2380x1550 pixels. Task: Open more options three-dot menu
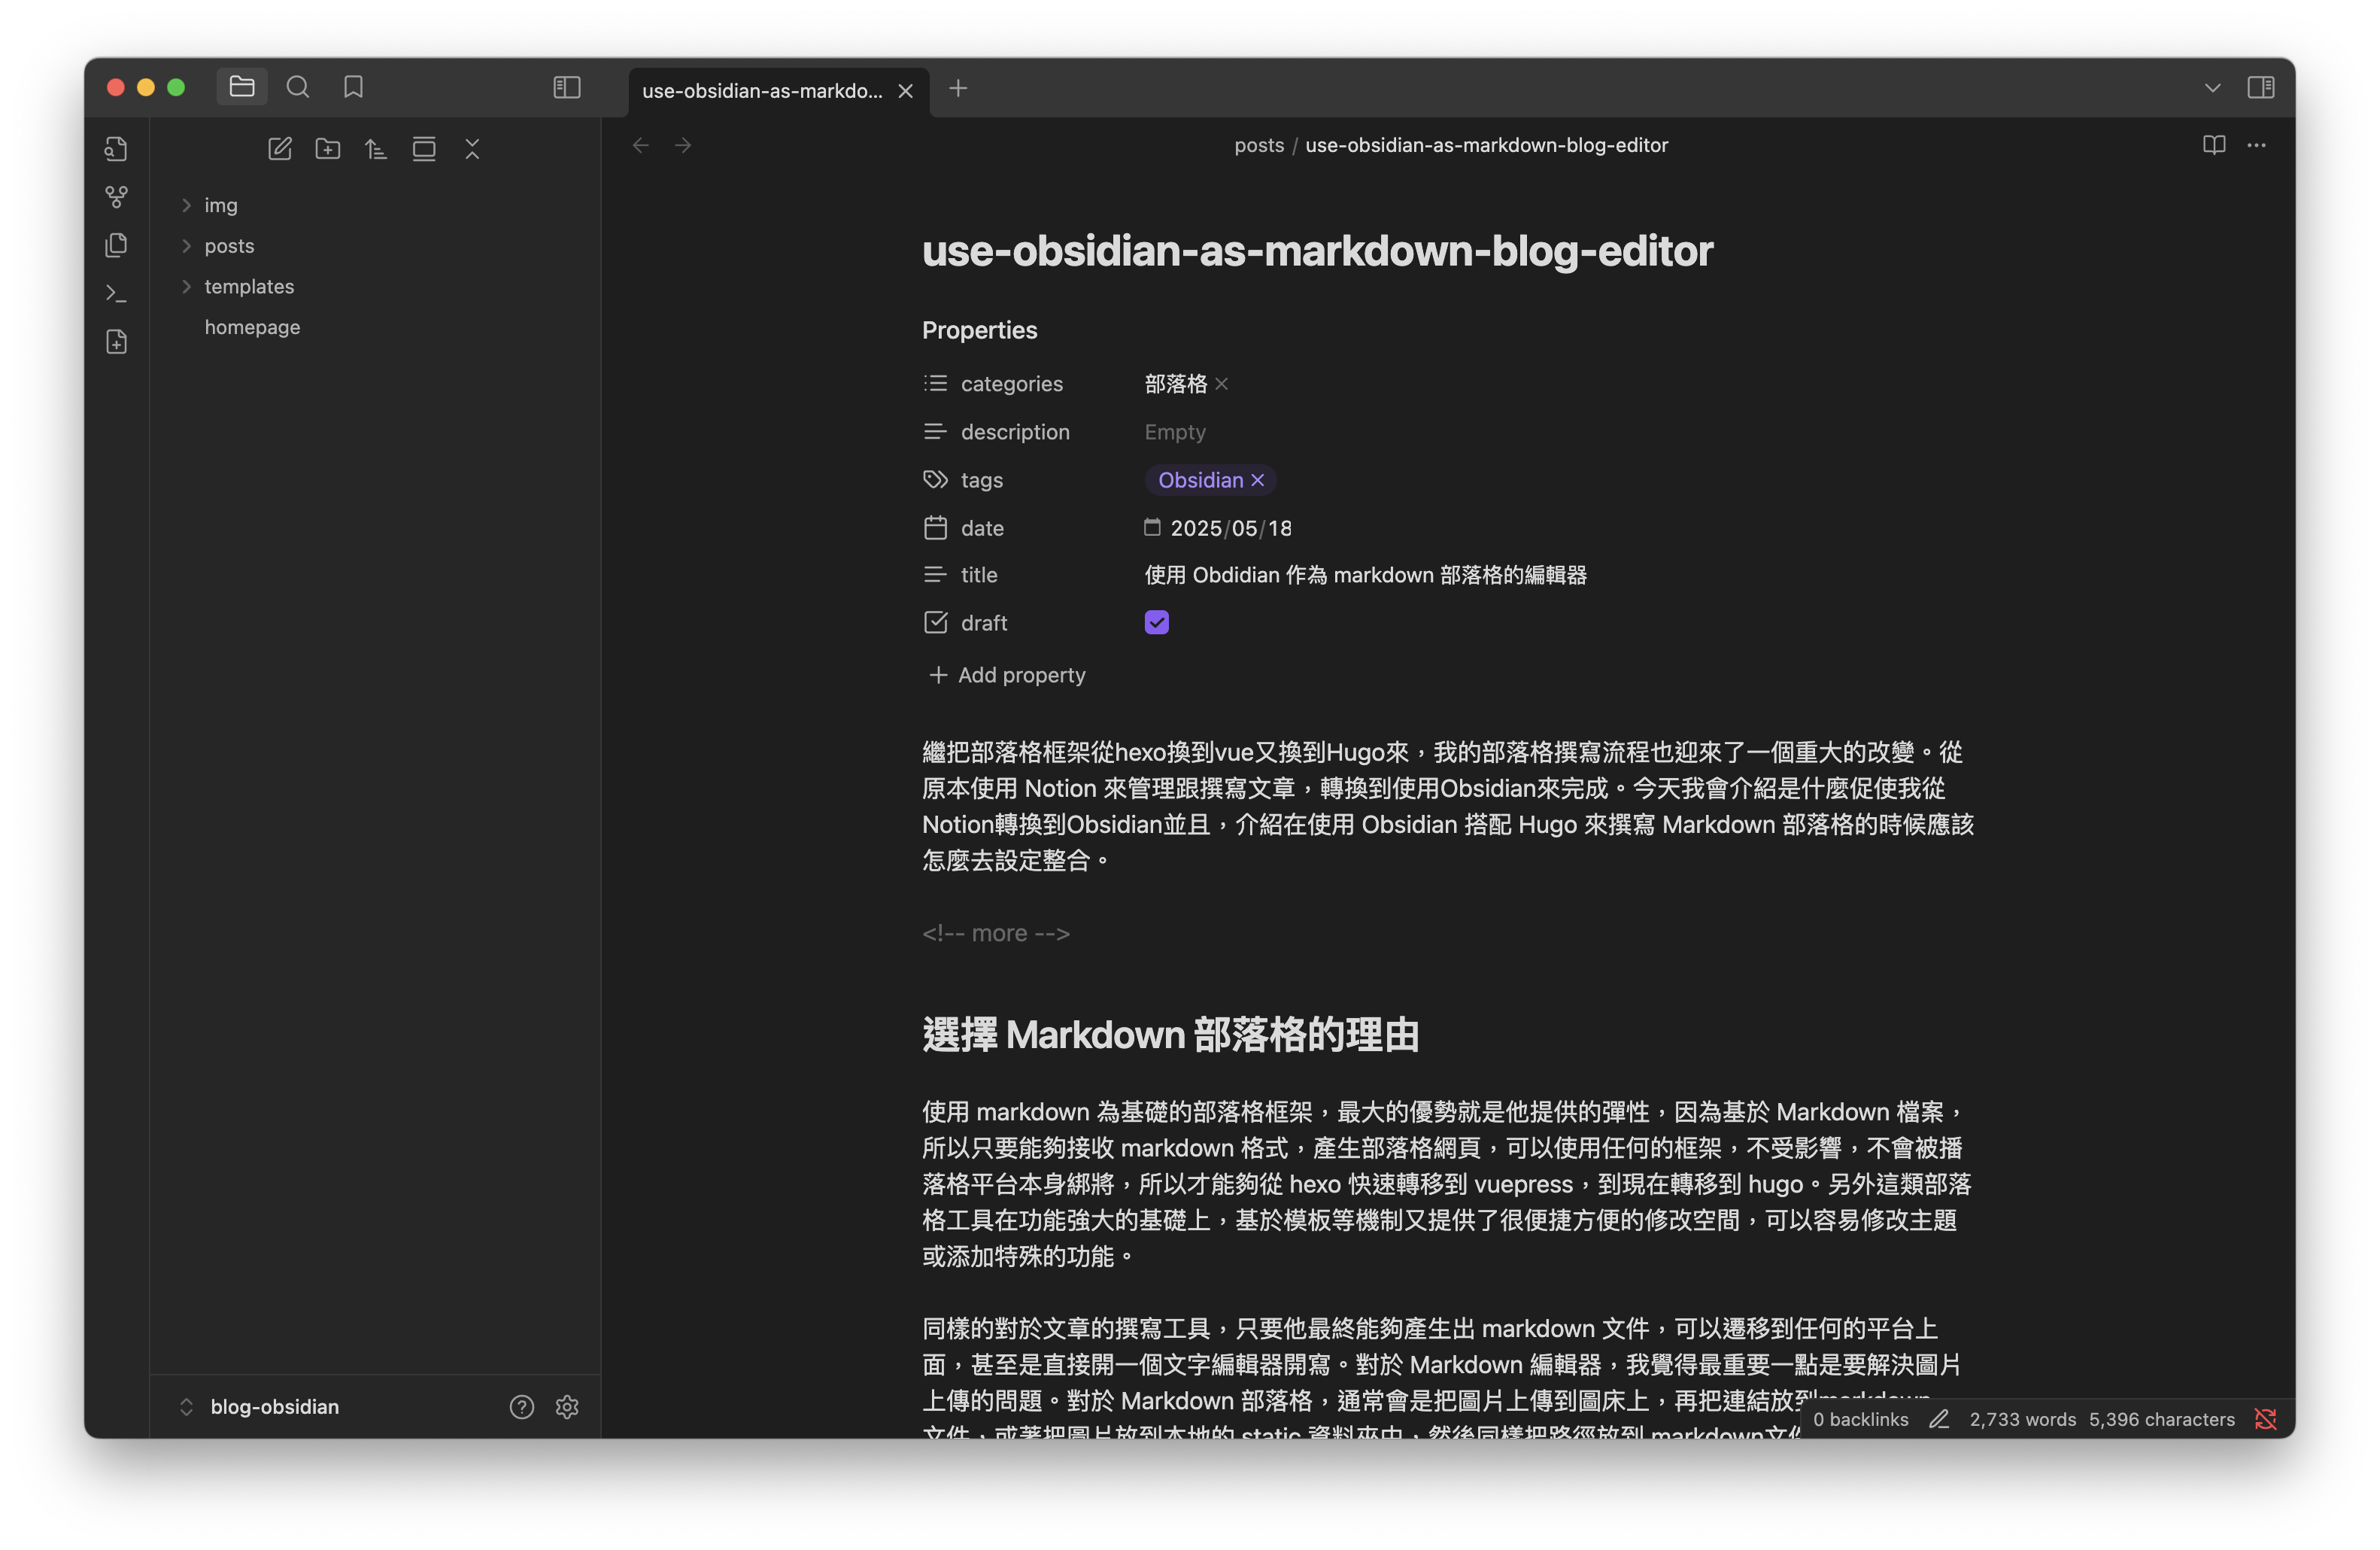[x=2257, y=145]
